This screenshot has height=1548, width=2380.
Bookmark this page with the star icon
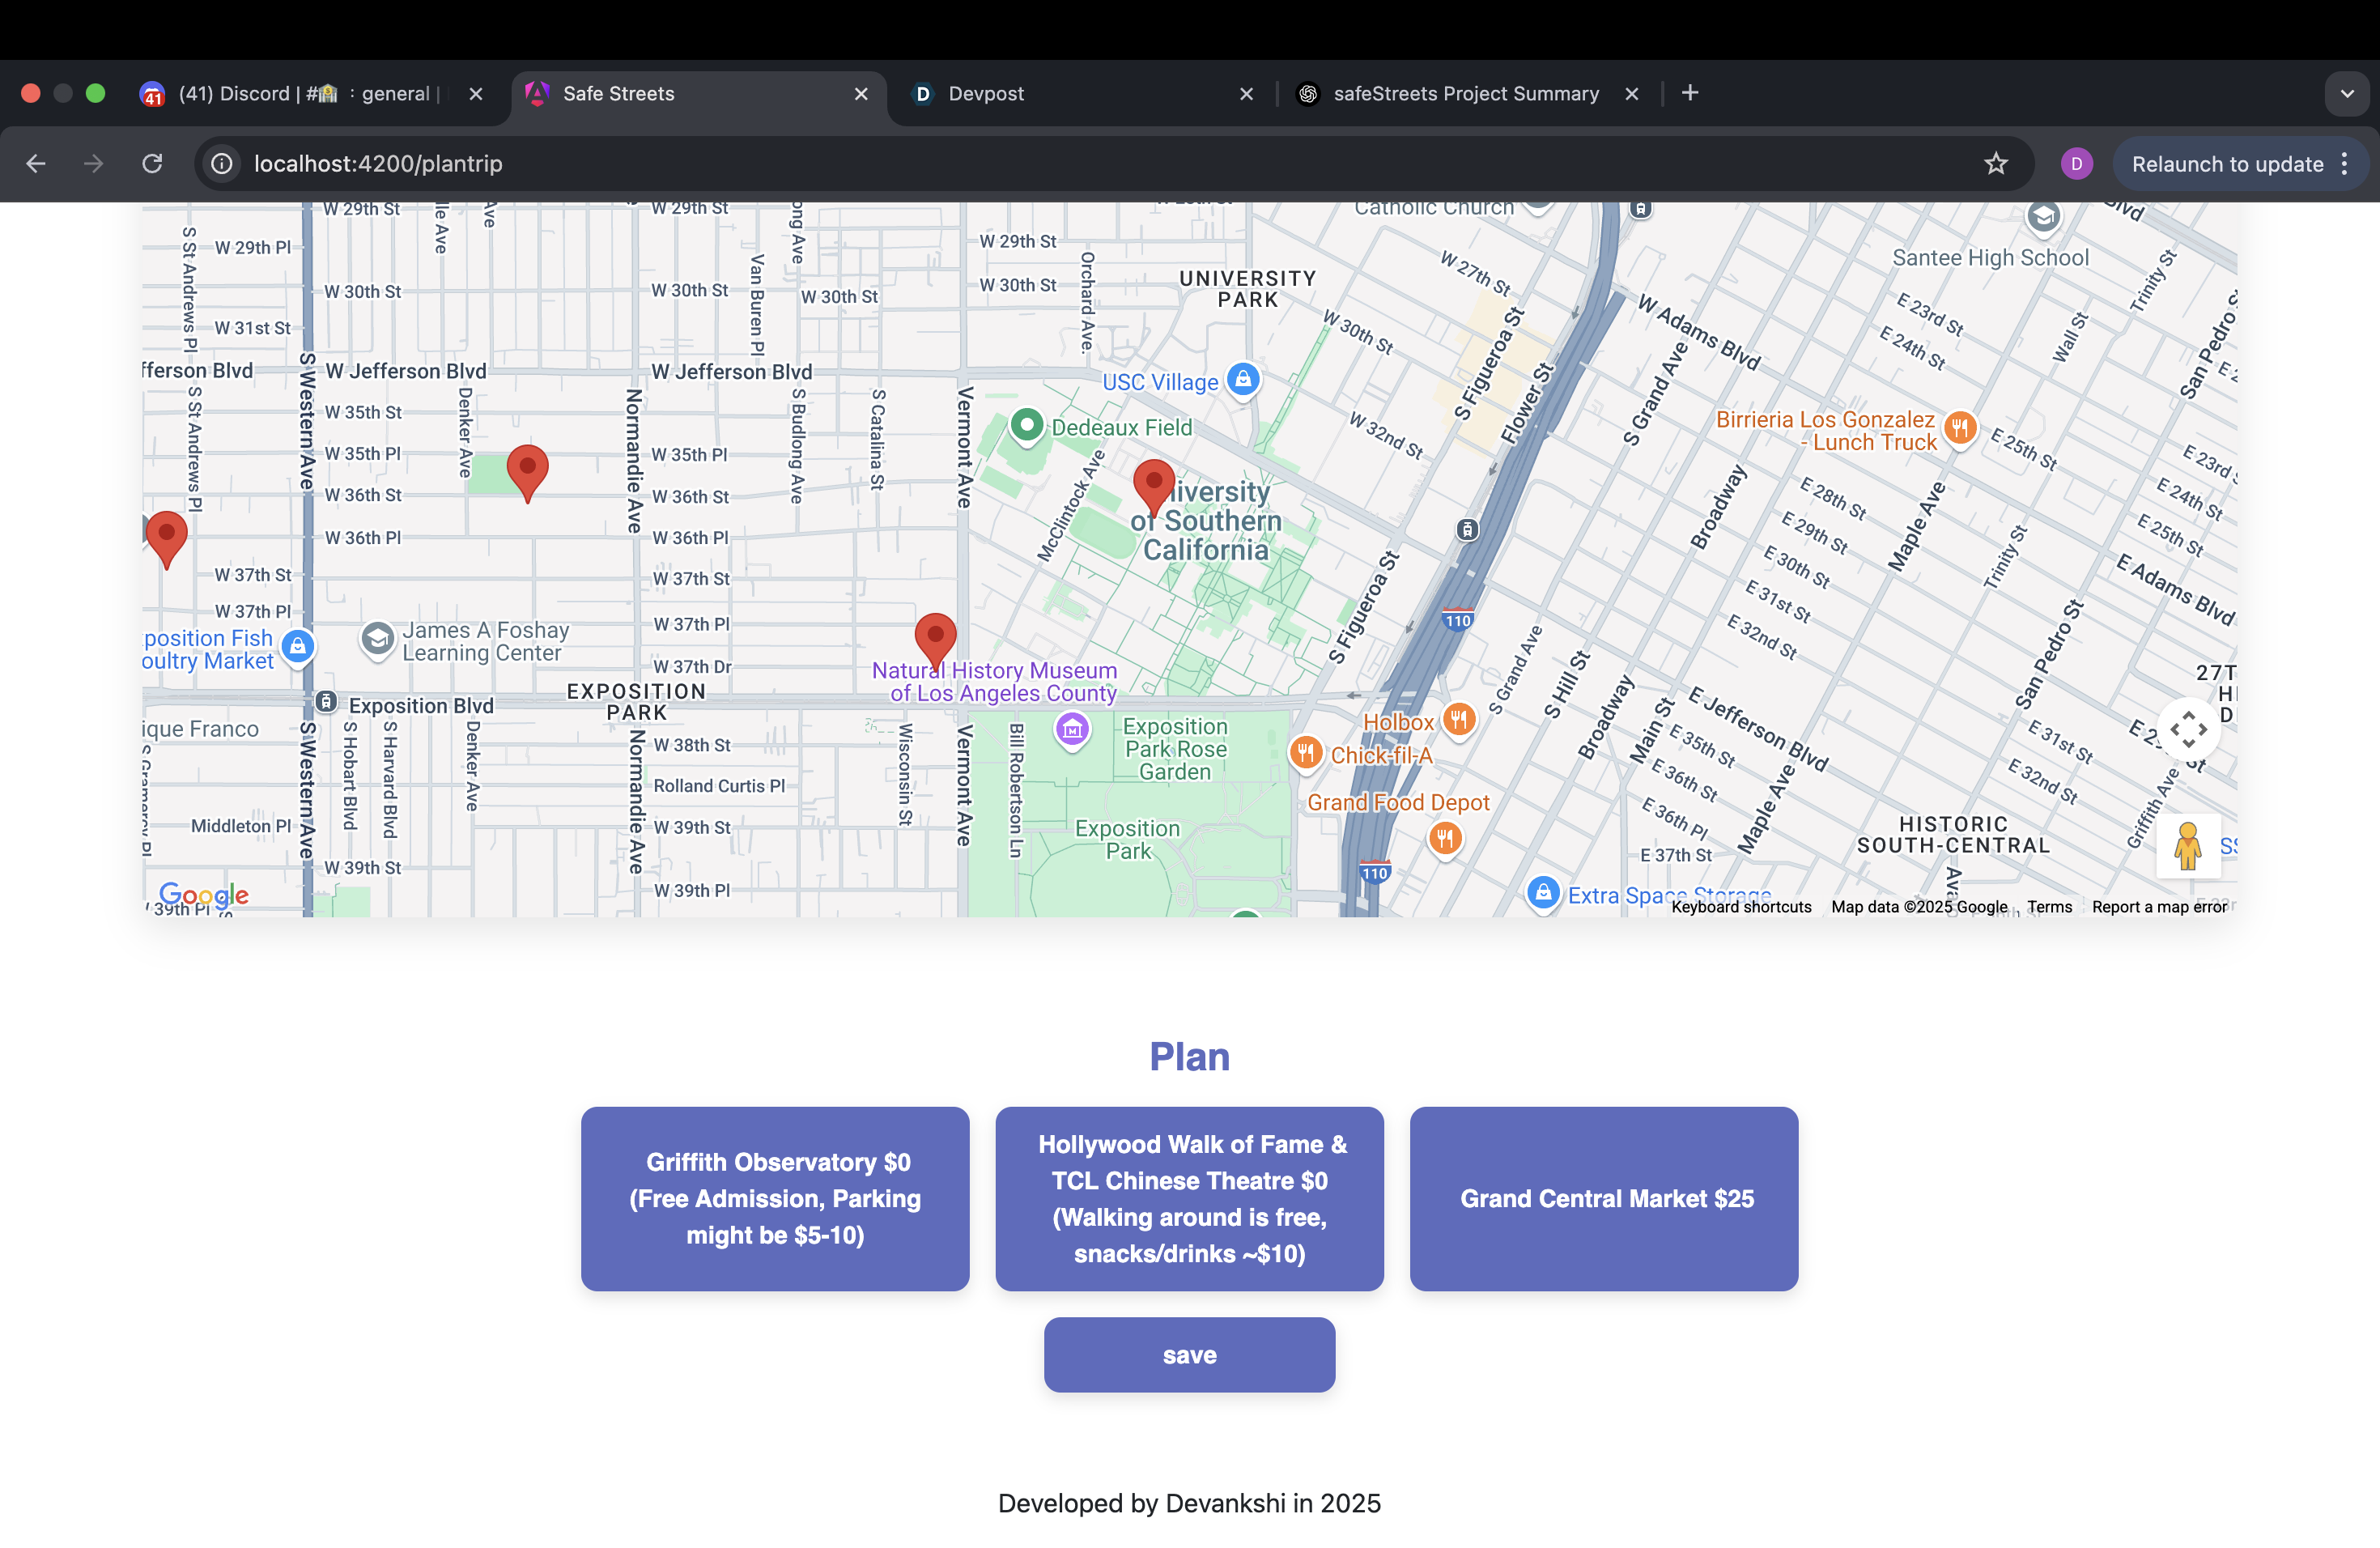pos(1995,164)
